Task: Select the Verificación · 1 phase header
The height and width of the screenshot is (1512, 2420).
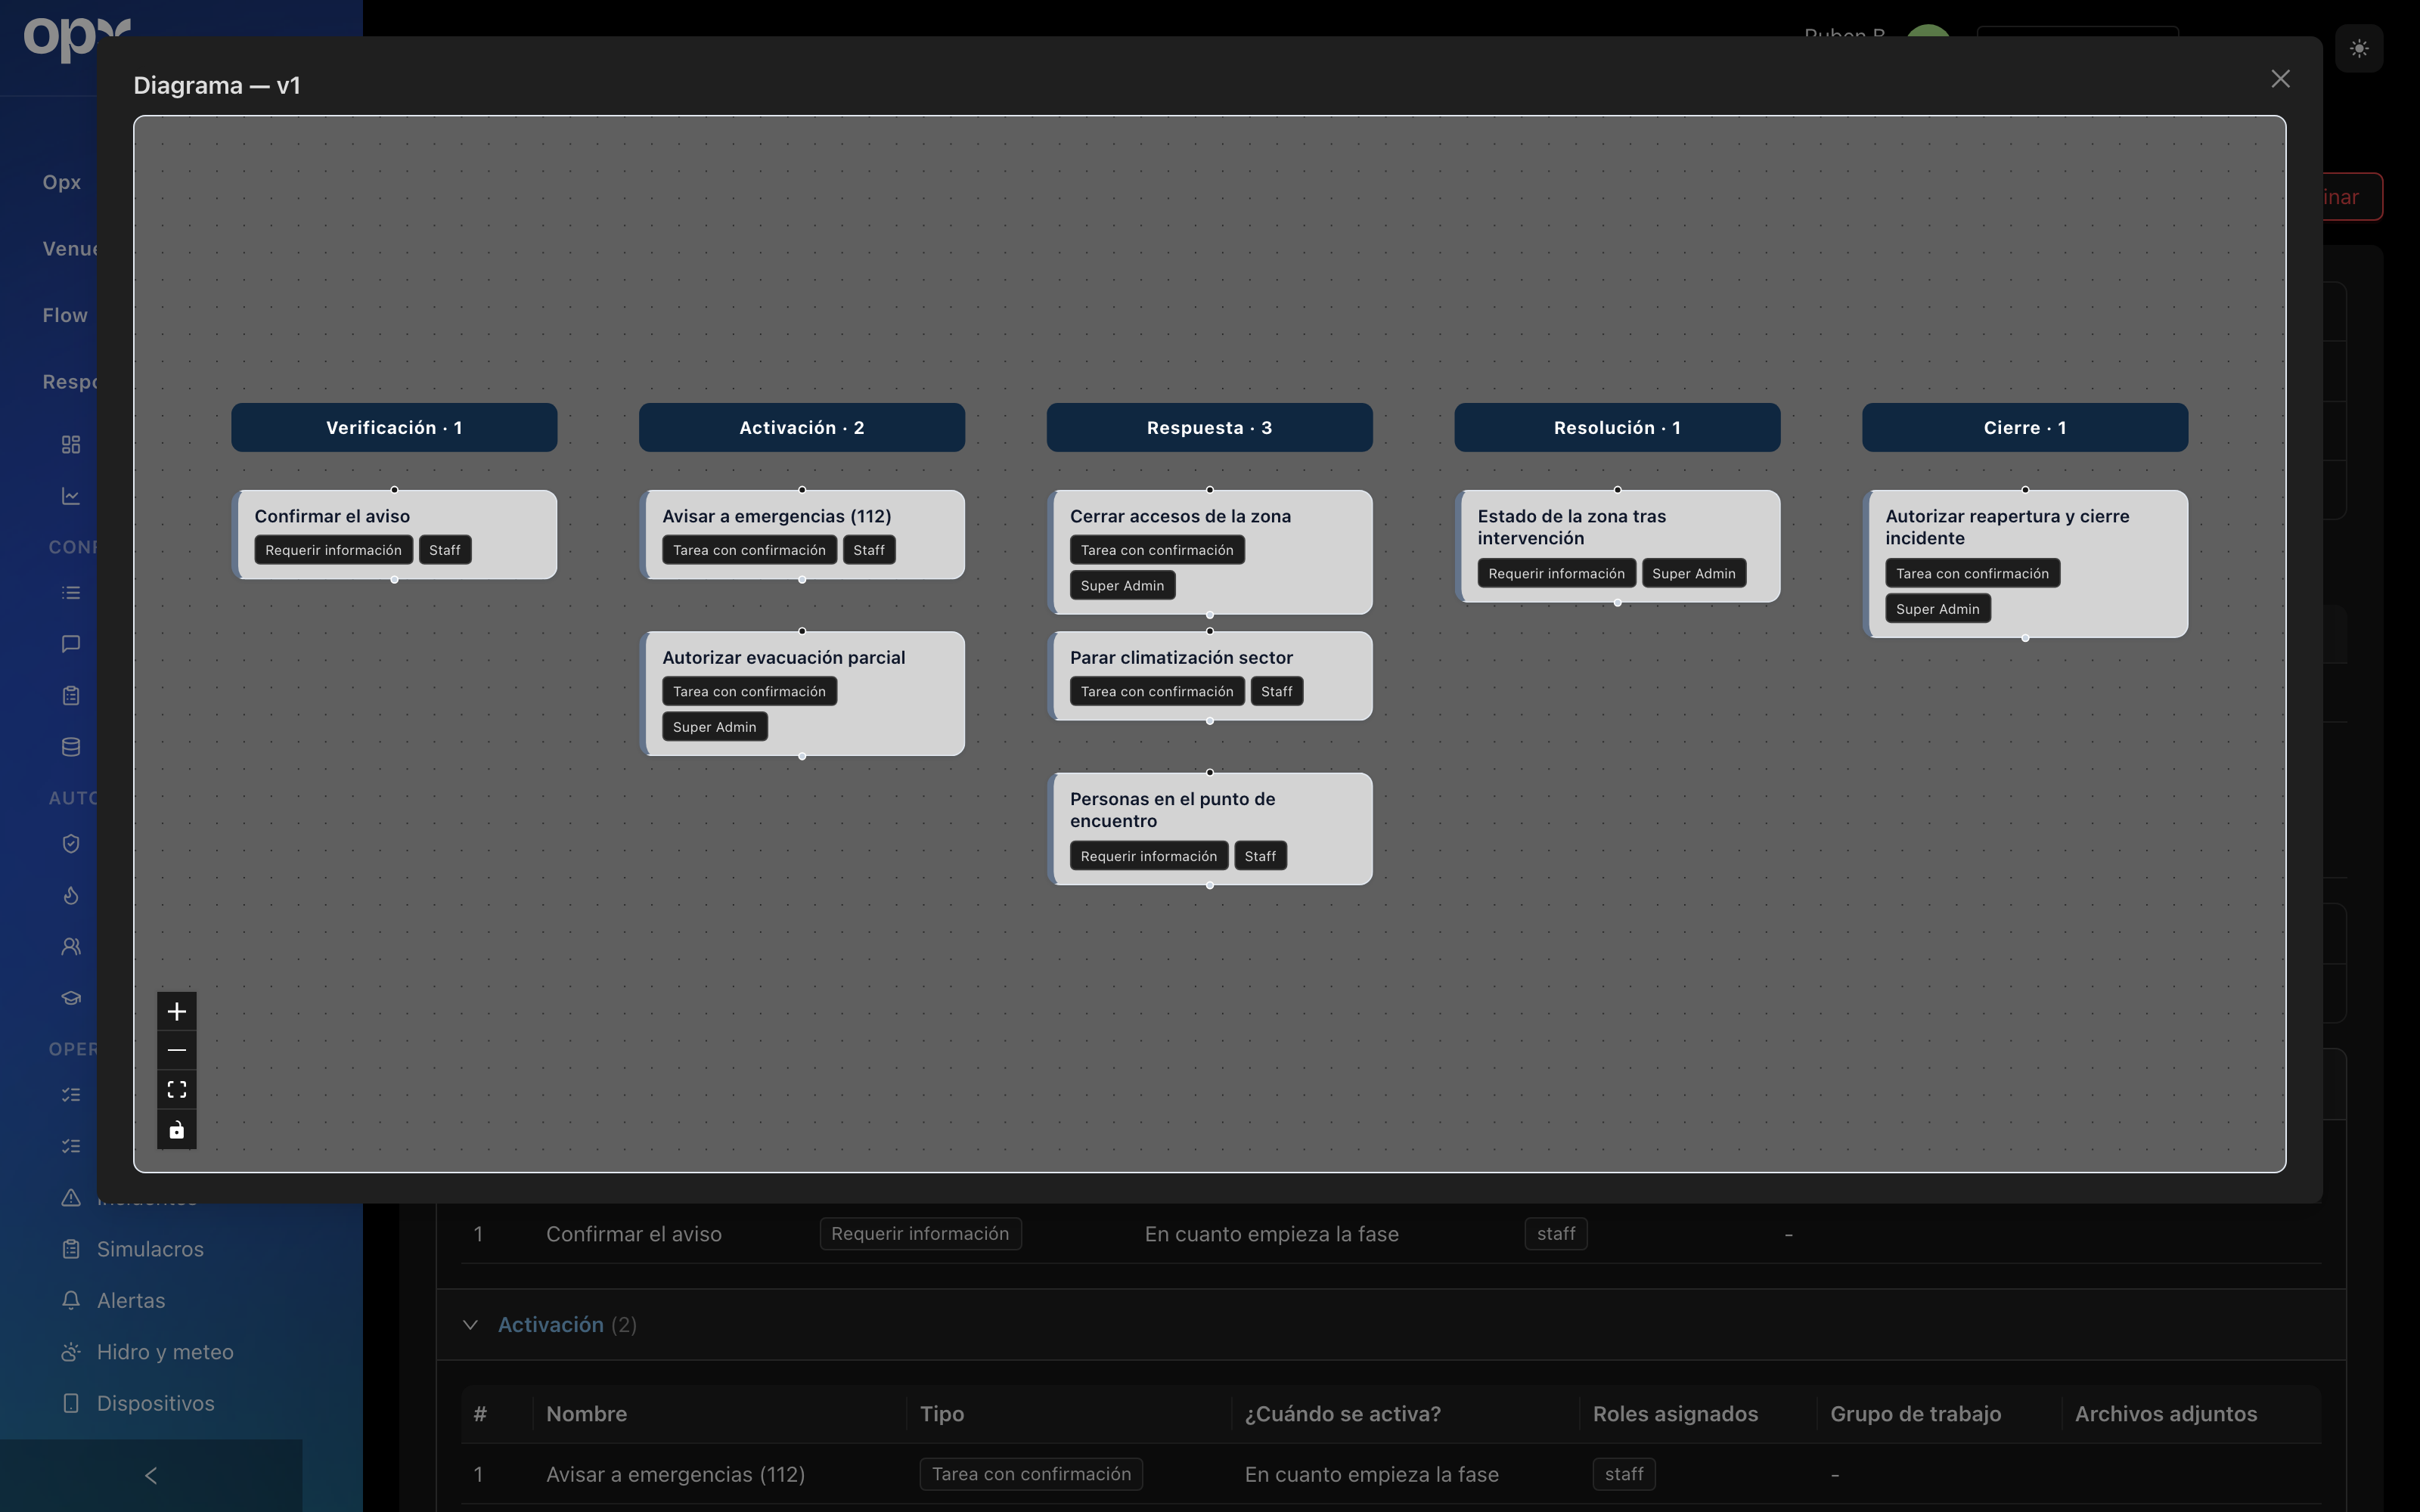Action: (x=394, y=427)
